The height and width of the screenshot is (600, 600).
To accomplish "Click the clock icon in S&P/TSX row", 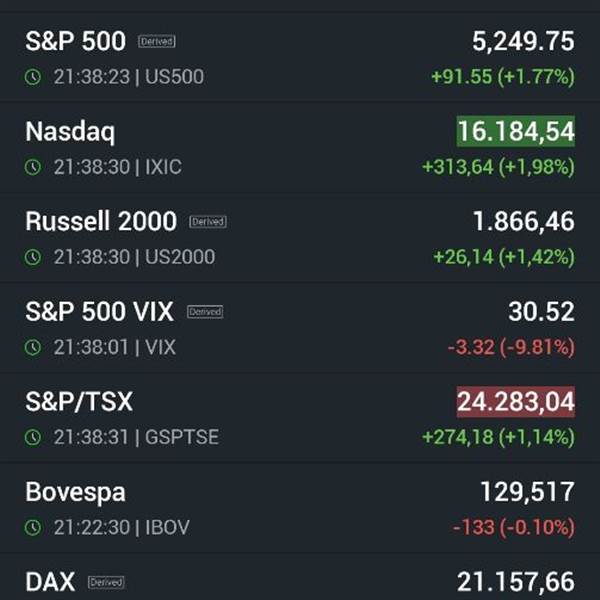I will click(x=33, y=437).
